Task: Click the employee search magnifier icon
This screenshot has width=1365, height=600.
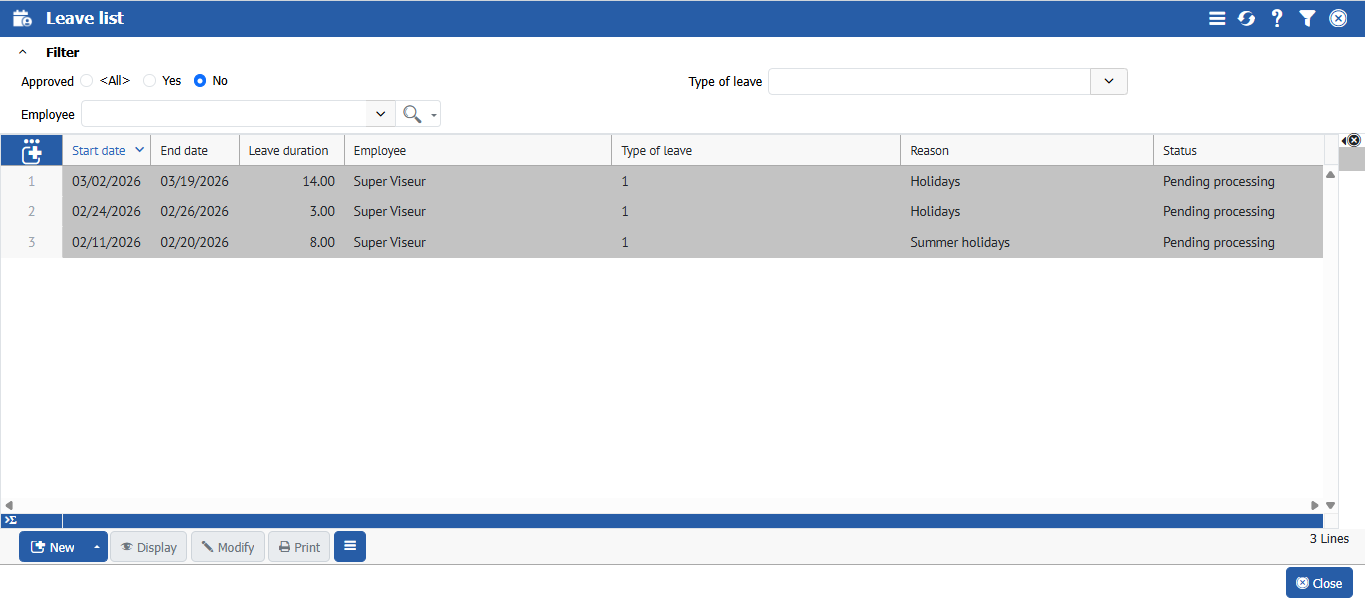Action: pos(411,114)
